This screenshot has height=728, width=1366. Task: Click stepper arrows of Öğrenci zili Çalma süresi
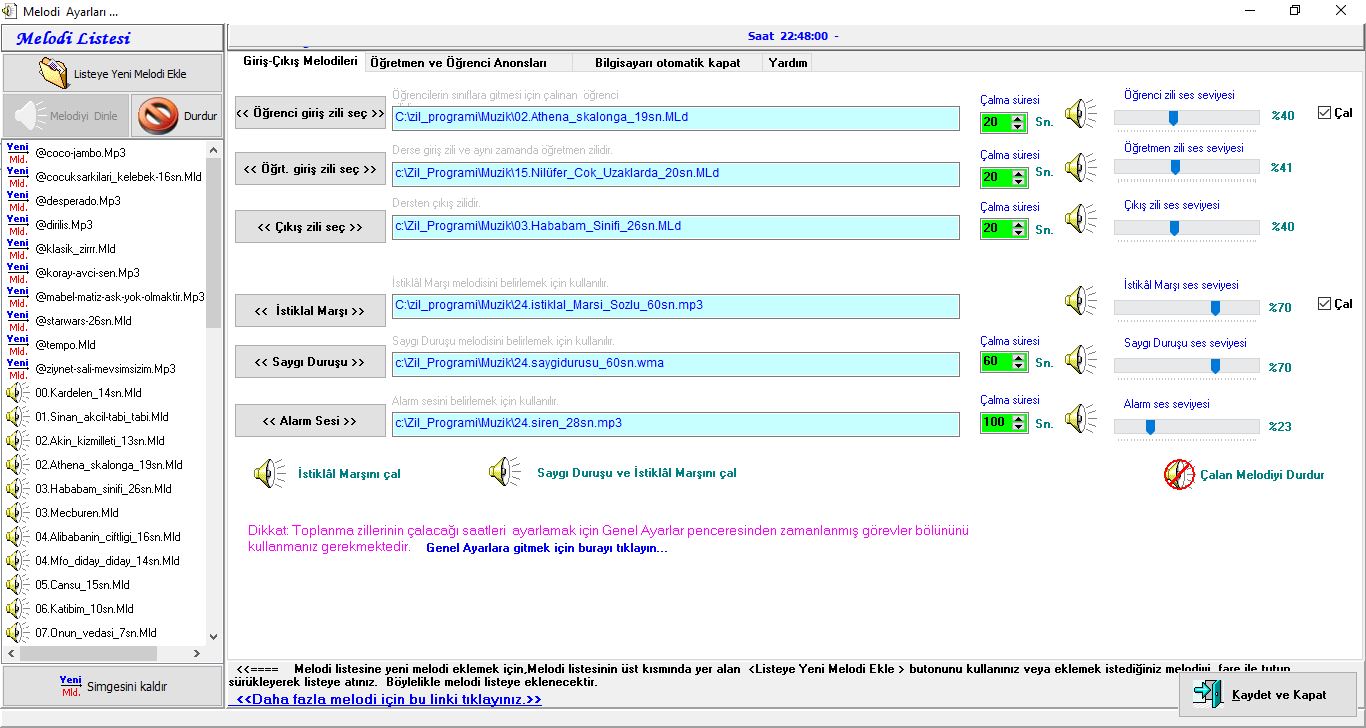click(x=1018, y=122)
